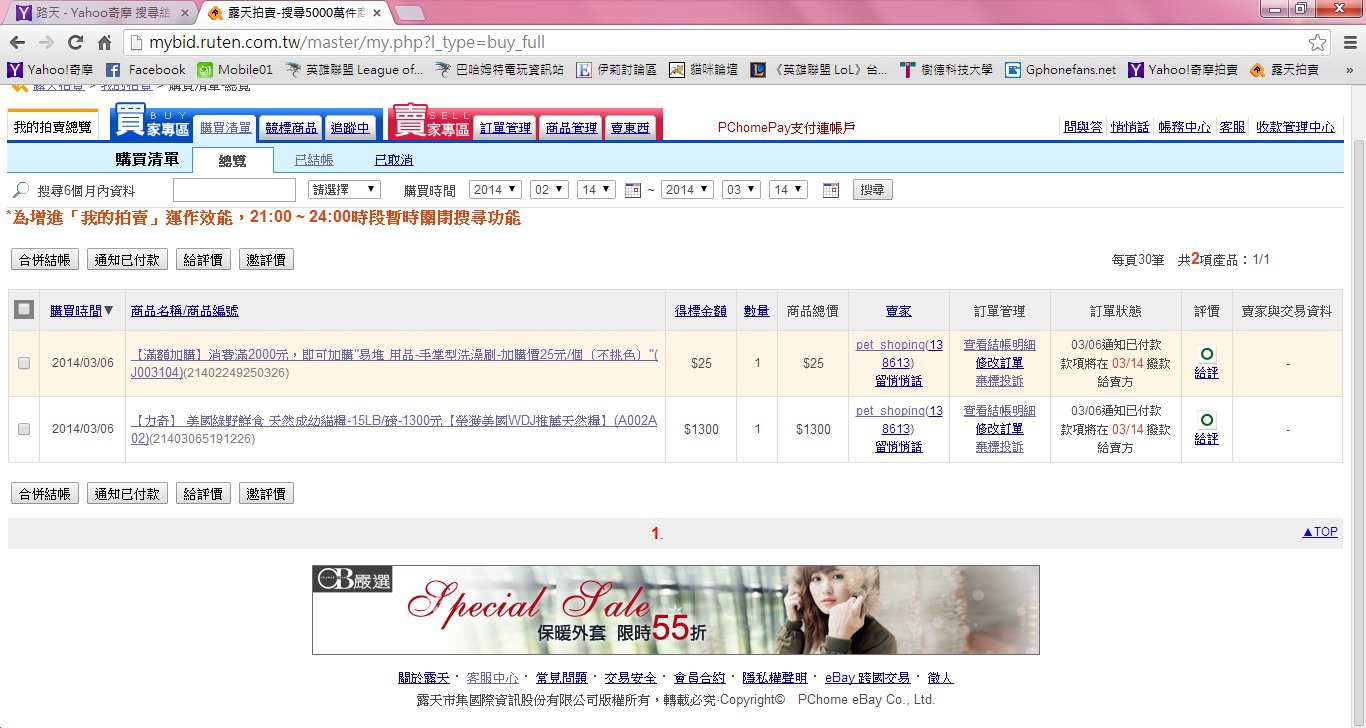
Task: Open the start day 14 dropdown
Action: 596,190
